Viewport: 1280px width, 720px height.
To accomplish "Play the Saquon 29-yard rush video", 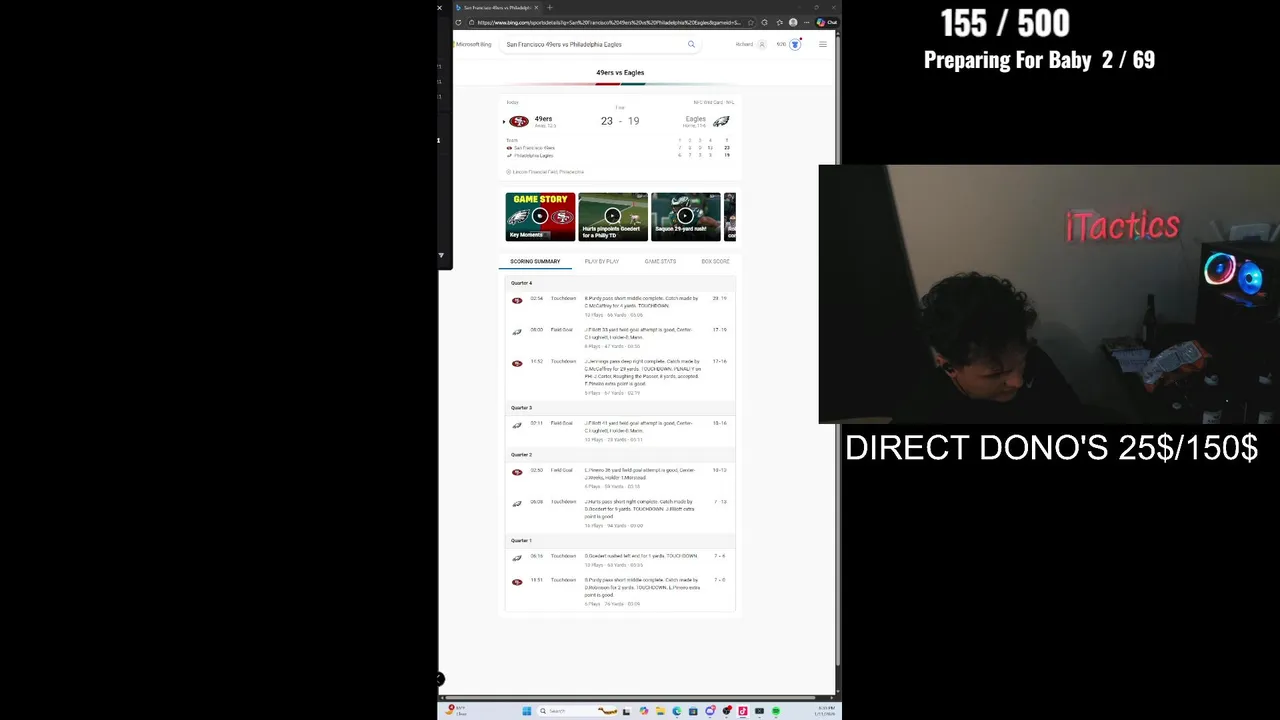I will pos(686,216).
